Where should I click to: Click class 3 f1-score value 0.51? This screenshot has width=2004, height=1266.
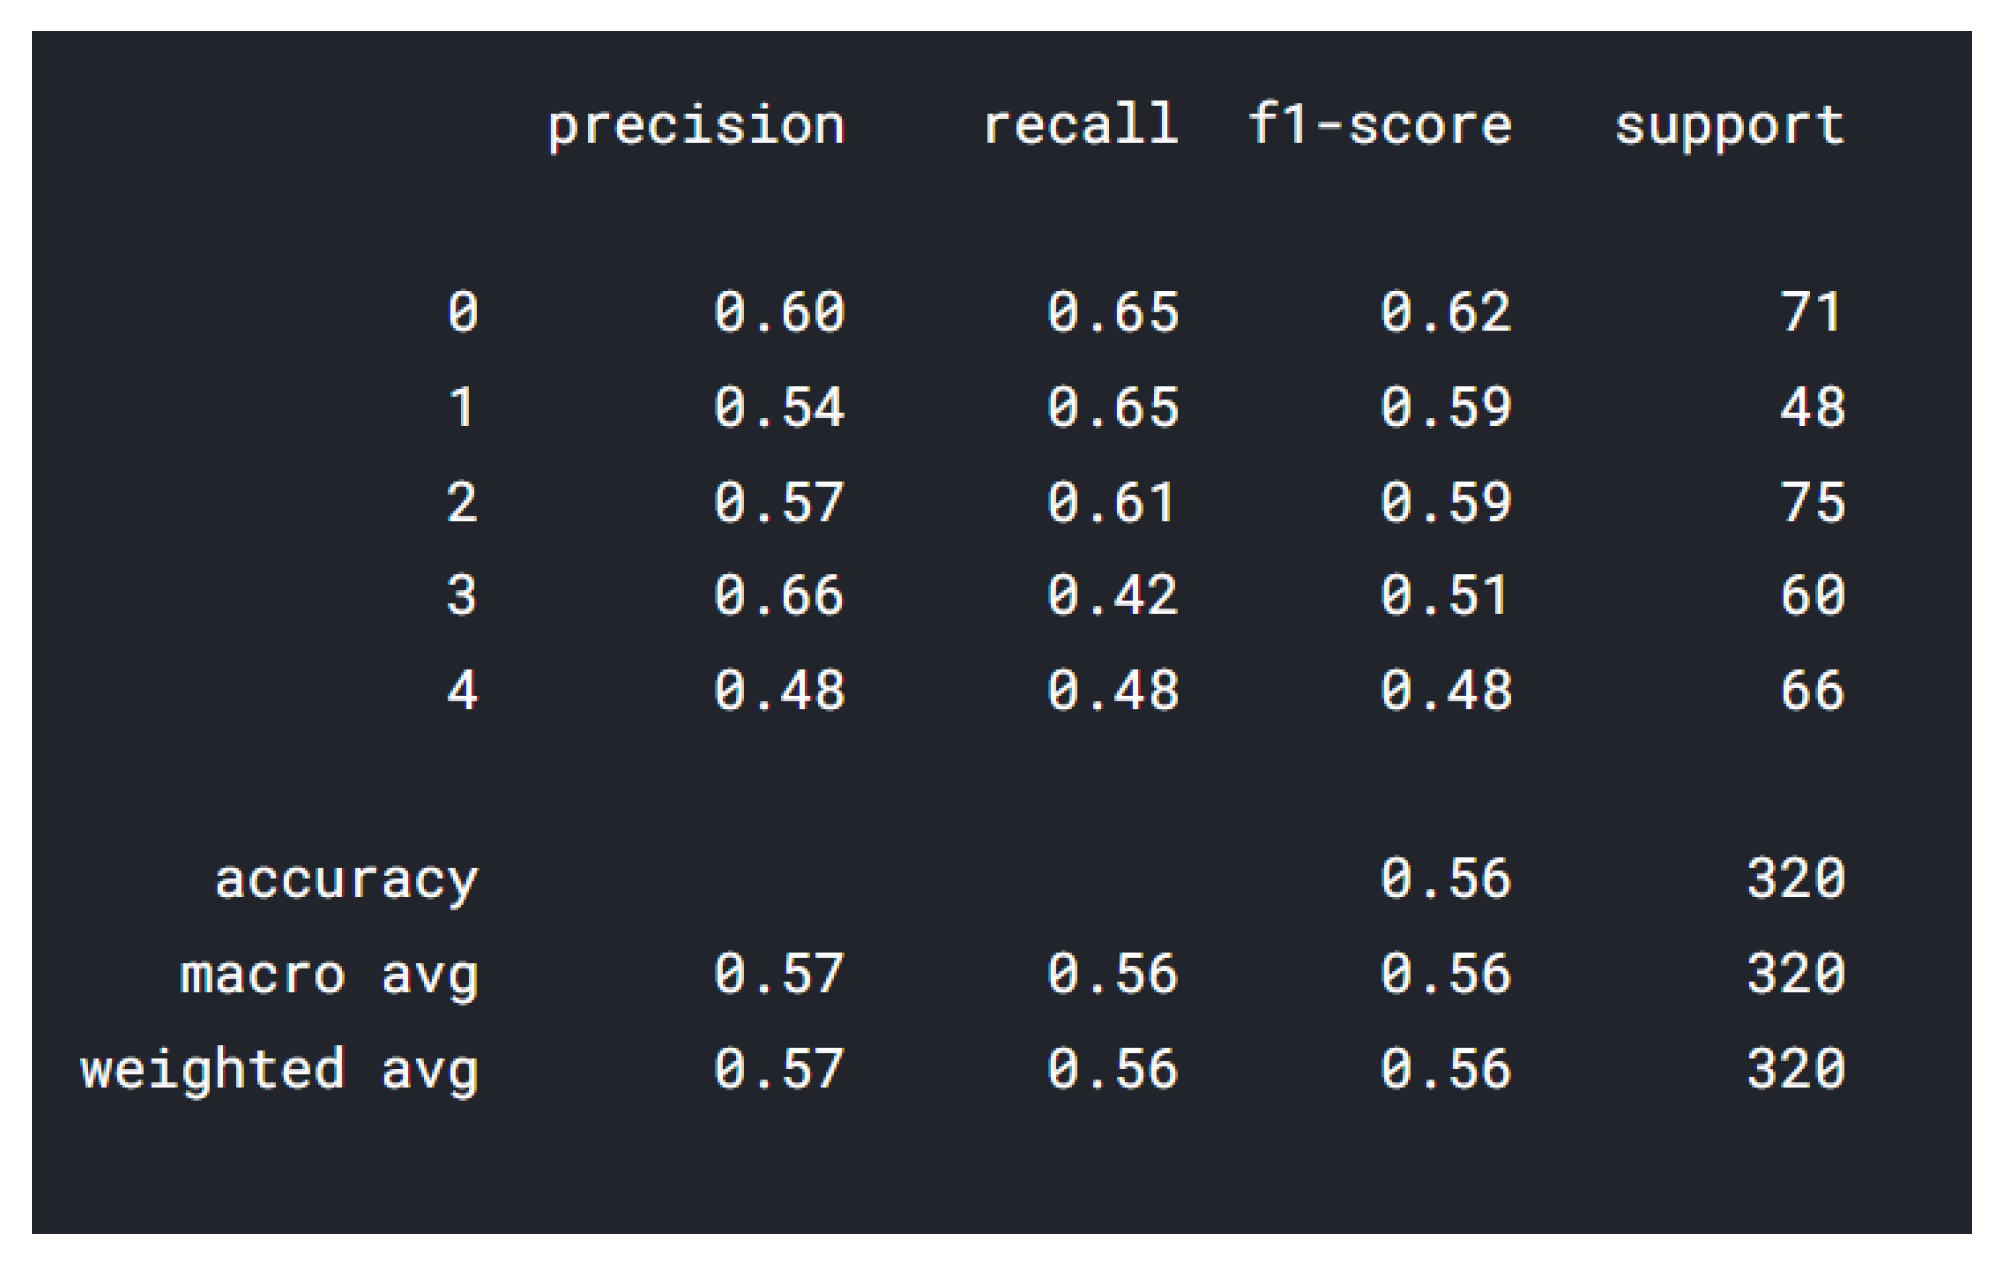(1445, 596)
